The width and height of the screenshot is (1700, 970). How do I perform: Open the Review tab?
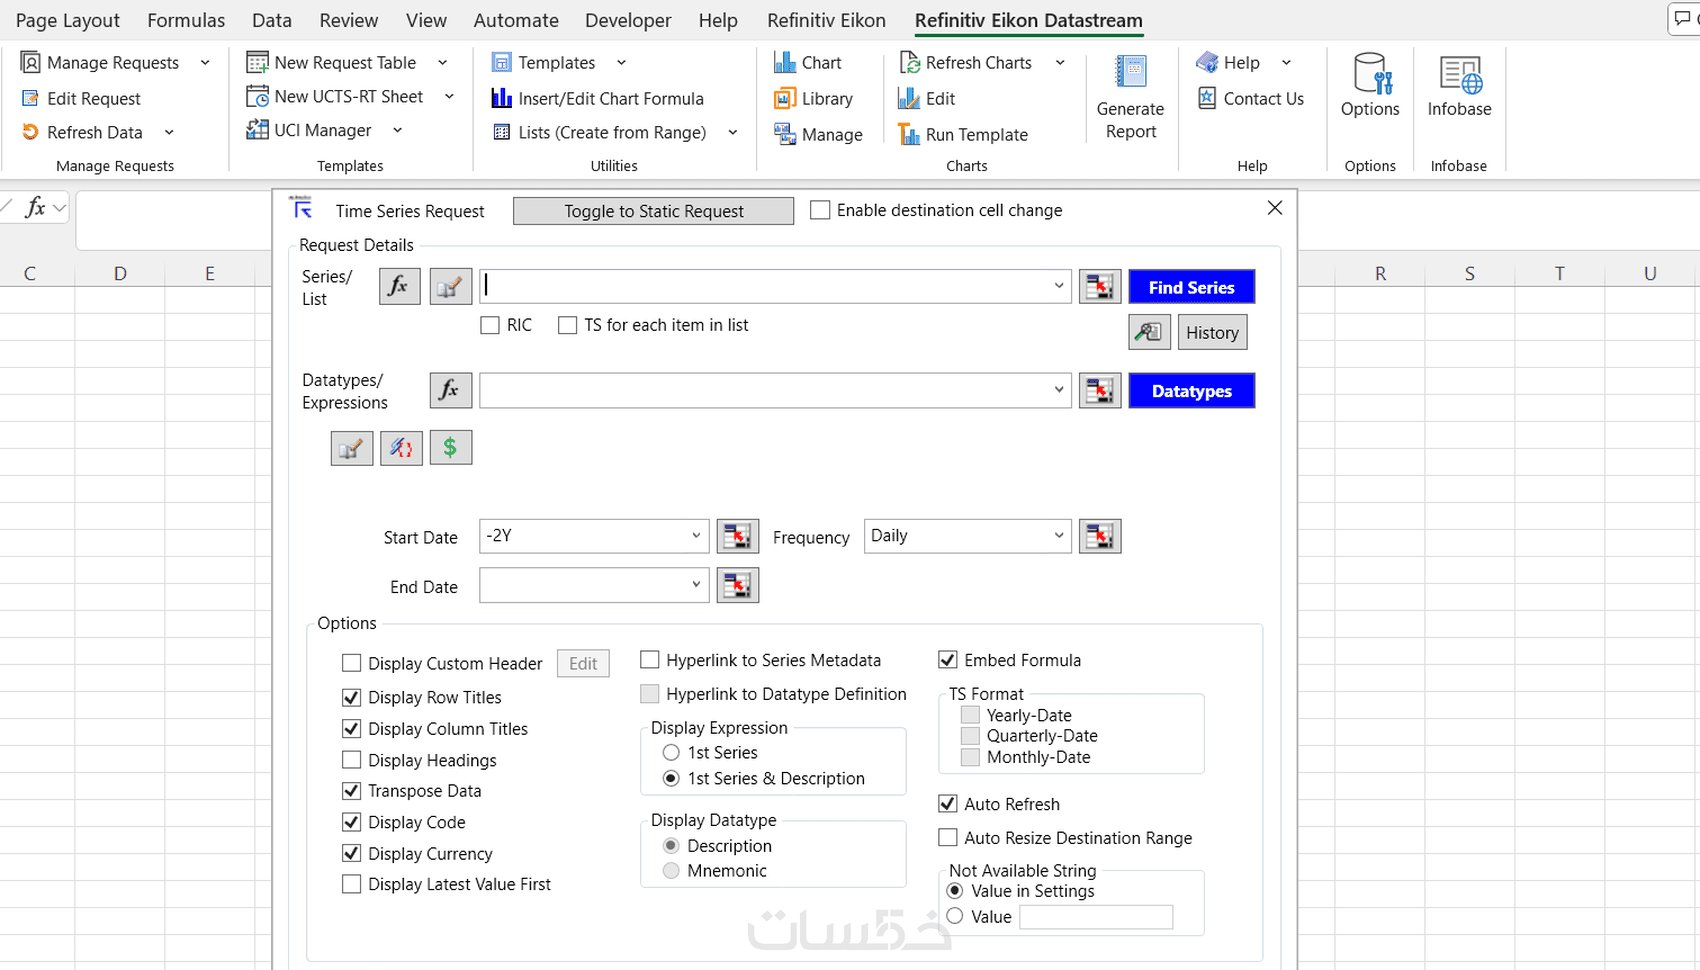point(349,20)
